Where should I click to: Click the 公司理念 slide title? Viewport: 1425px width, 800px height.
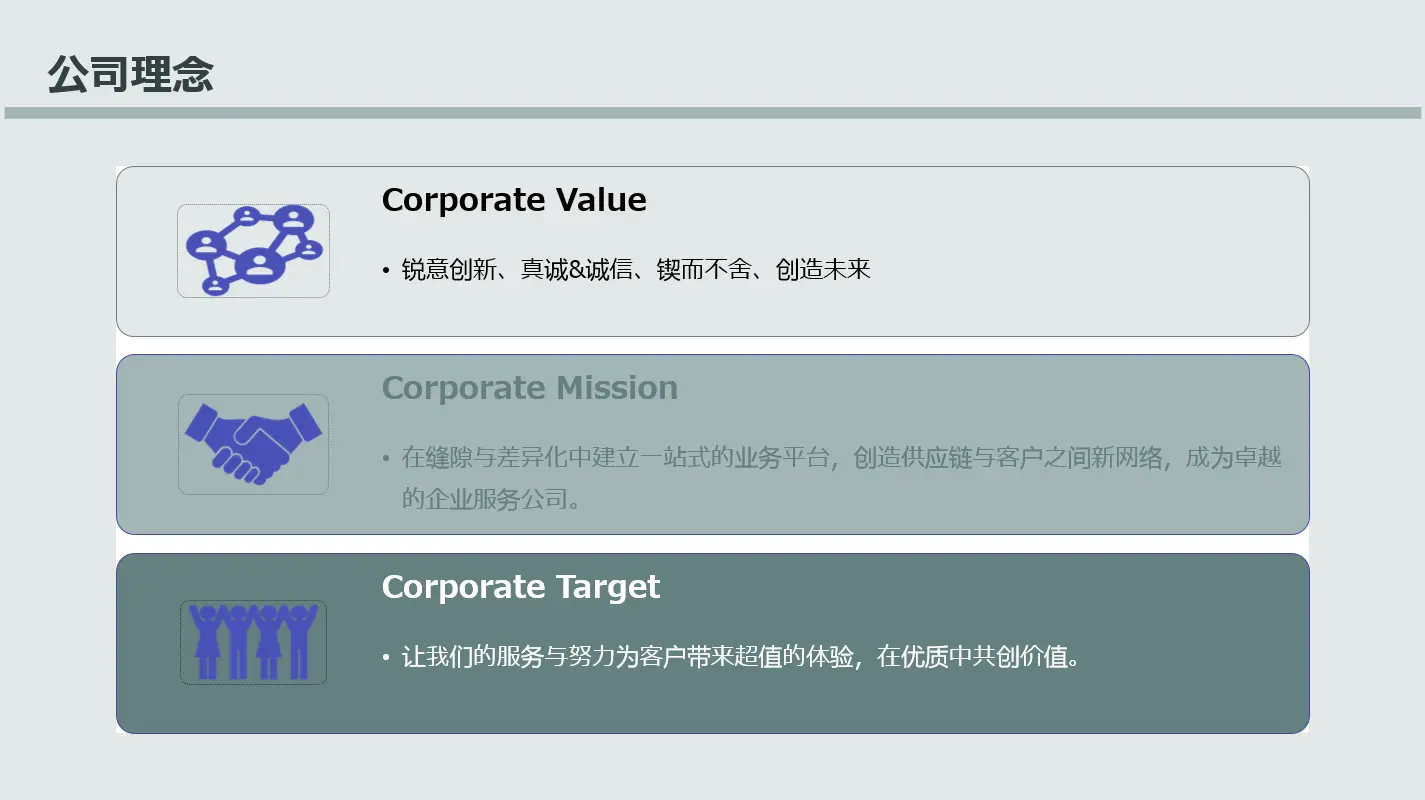(x=131, y=75)
